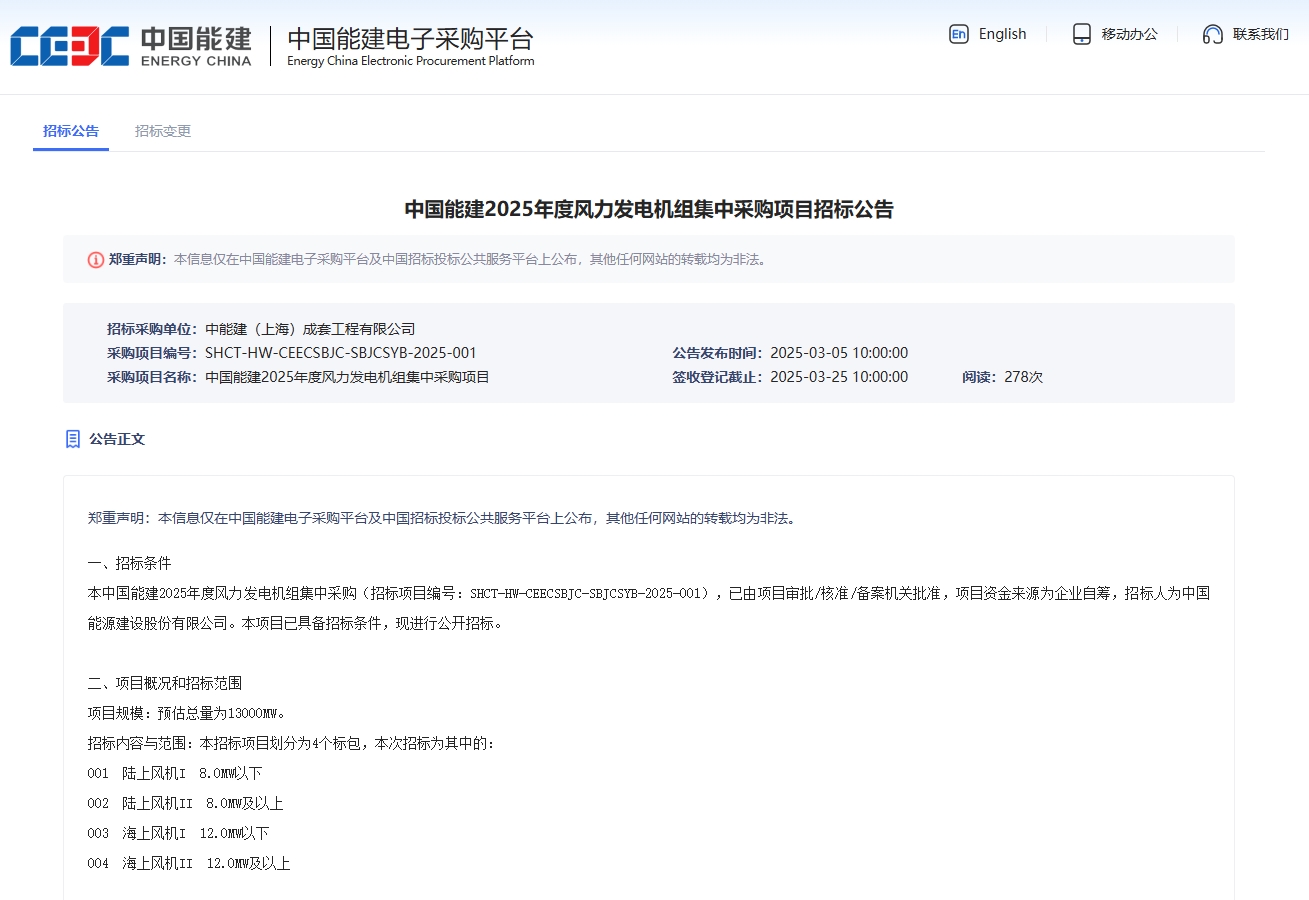This screenshot has width=1309, height=900.
Task: Click the line 项目规模：预估总量为13000MW
Action: click(187, 713)
